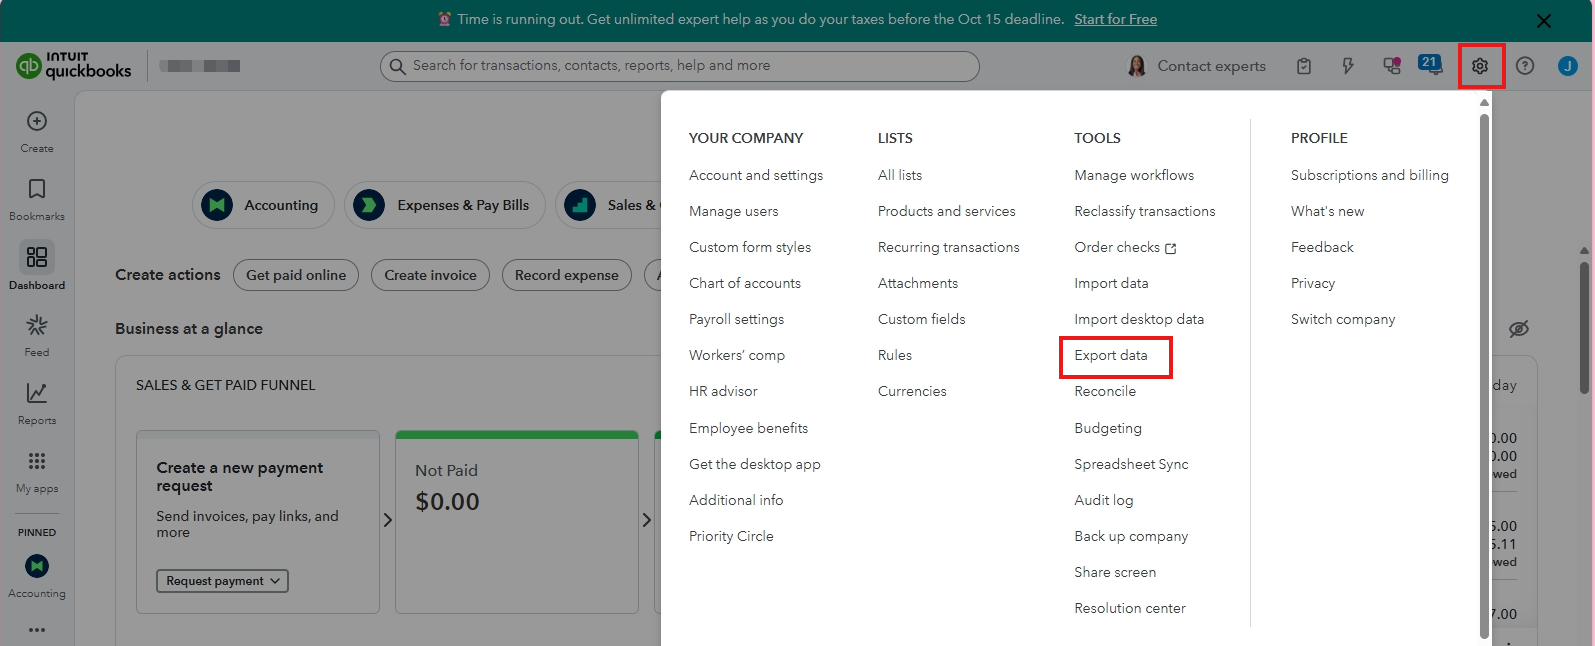
Task: Open Products and services
Action: (946, 211)
